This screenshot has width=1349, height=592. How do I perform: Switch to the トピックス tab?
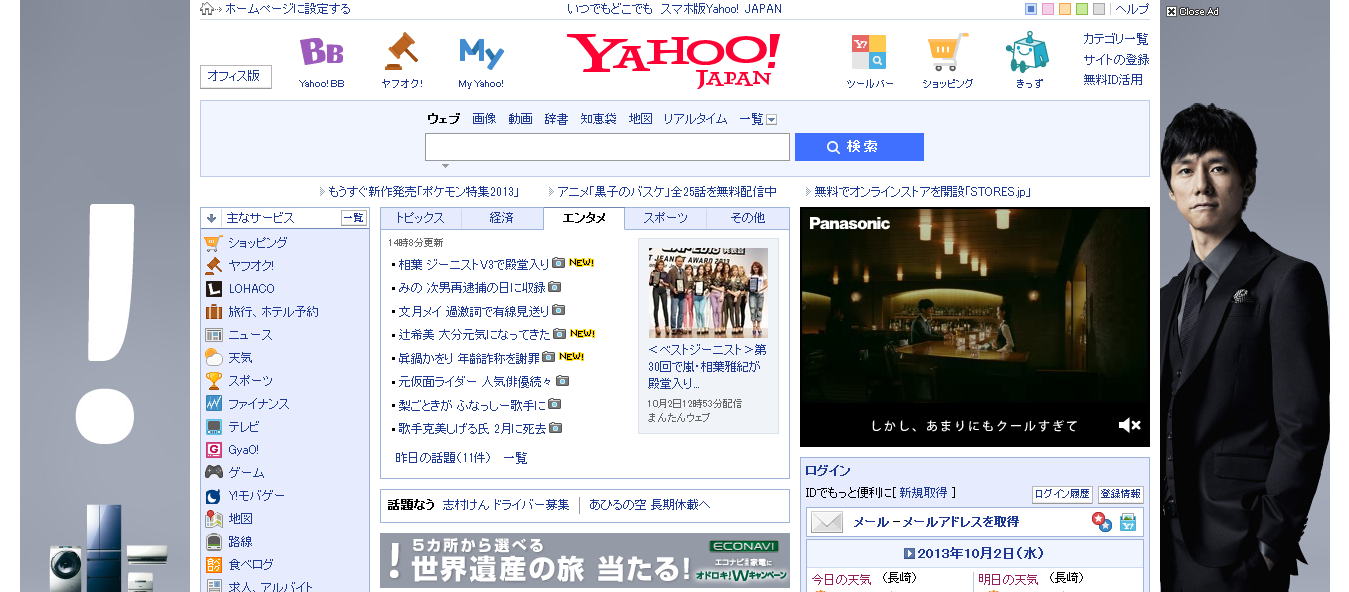tap(420, 218)
